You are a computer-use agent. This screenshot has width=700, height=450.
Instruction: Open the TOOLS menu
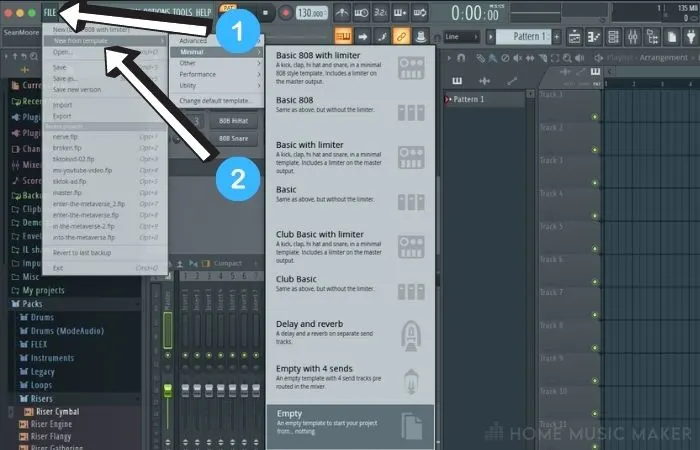183,12
